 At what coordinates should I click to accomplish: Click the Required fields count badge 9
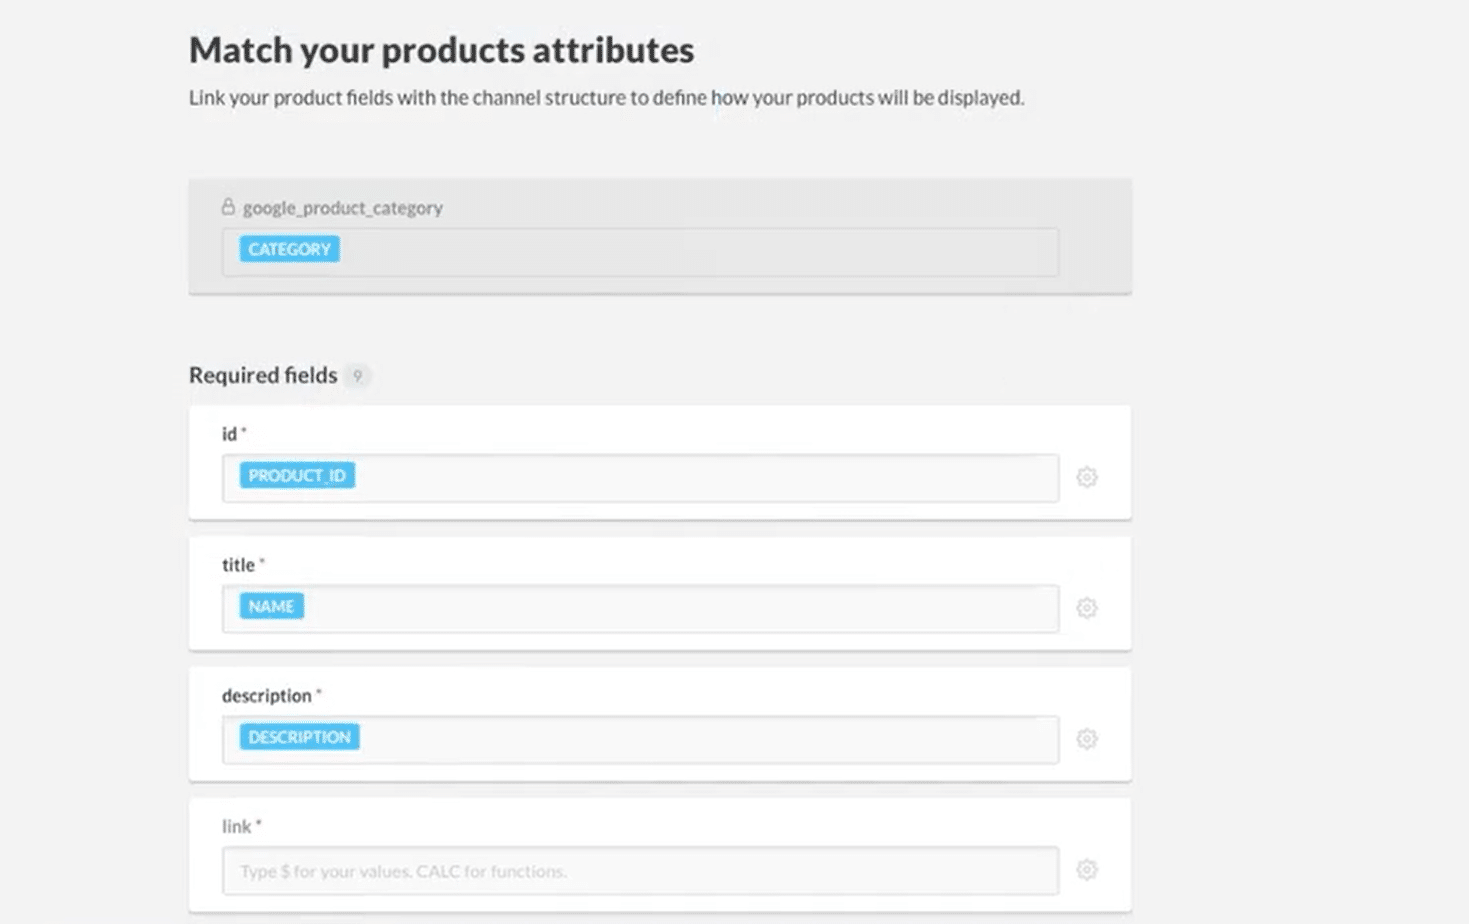click(357, 376)
